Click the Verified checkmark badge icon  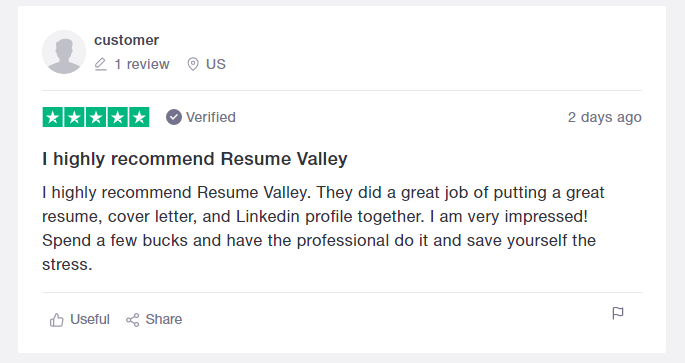point(173,117)
